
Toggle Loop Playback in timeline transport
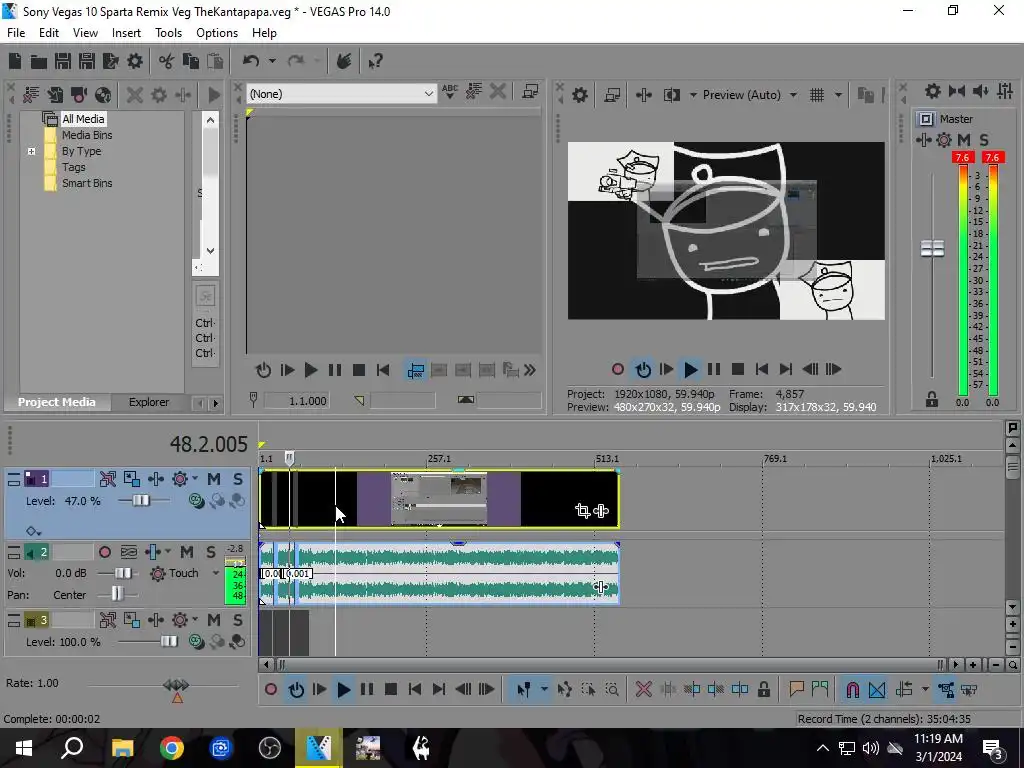click(296, 689)
